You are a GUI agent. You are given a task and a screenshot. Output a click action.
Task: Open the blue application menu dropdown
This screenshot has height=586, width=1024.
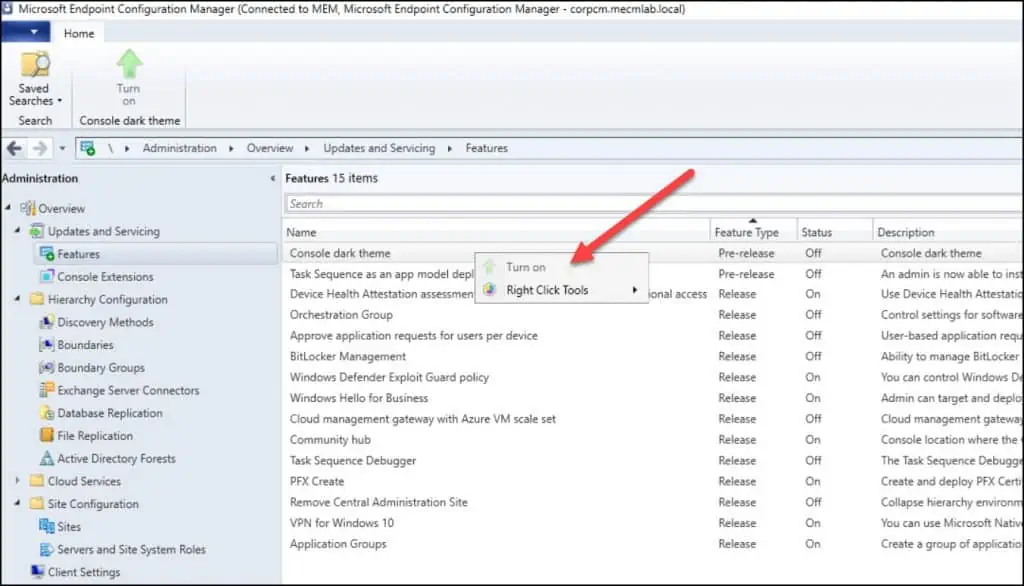(x=25, y=31)
